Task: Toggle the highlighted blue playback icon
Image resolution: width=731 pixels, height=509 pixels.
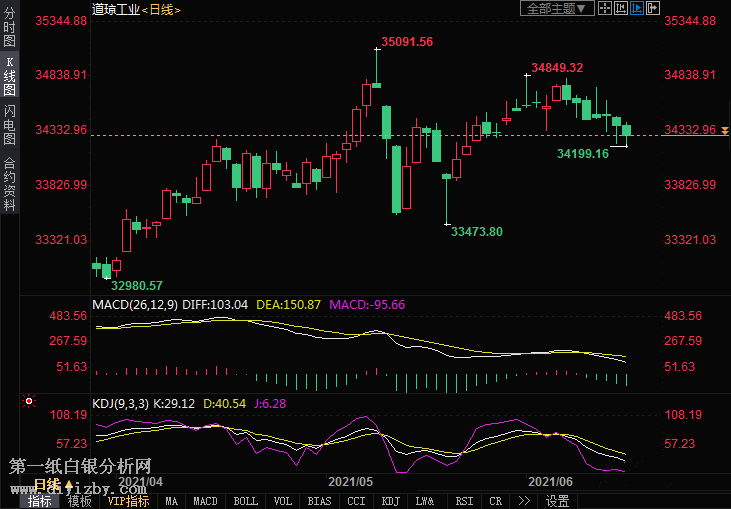Action: pos(636,9)
